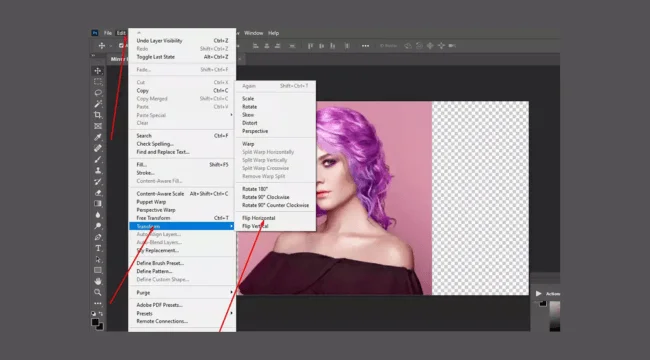This screenshot has height=360, width=650.
Task: Click the Edit menu scroll-up arrow at the top
Action: (139, 32)
